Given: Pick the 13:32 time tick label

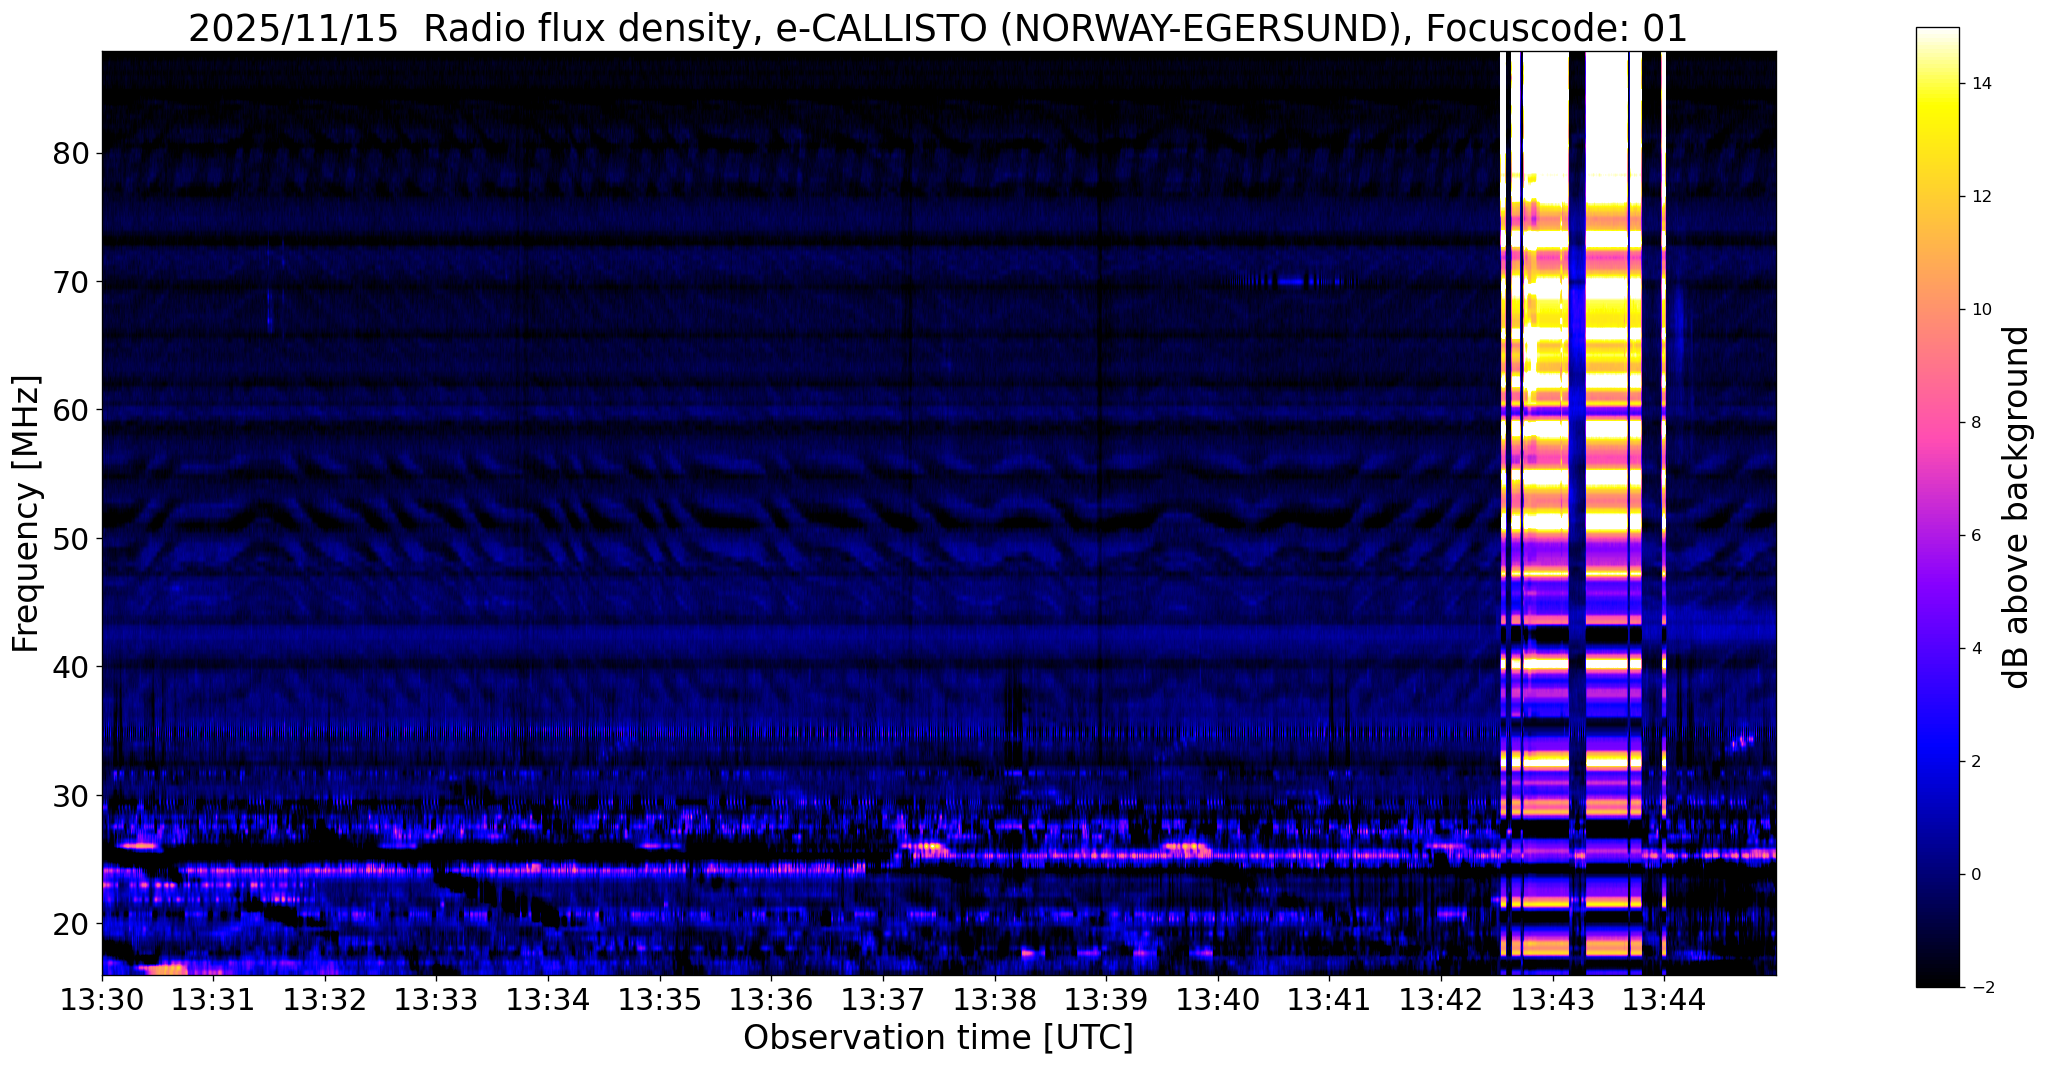Looking at the screenshot, I should pyautogui.click(x=325, y=999).
